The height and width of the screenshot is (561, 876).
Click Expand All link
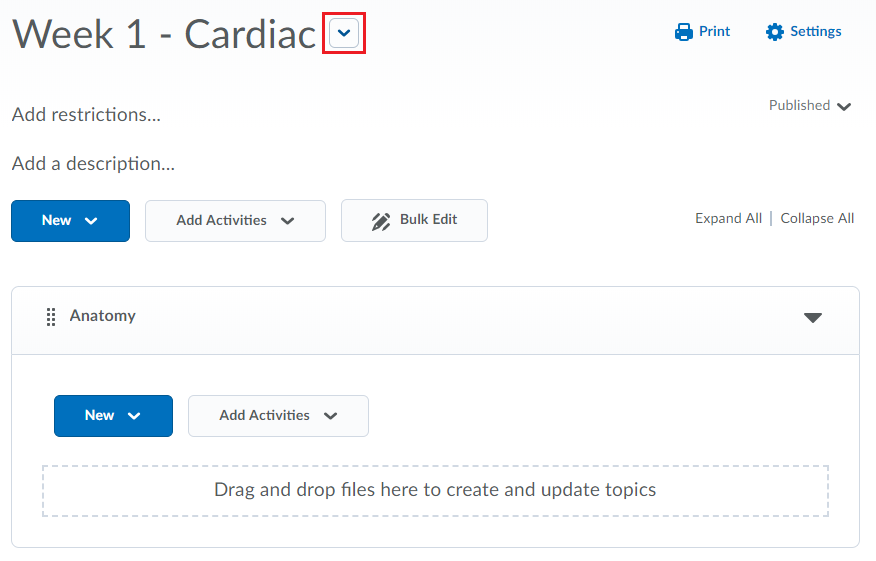tap(728, 218)
